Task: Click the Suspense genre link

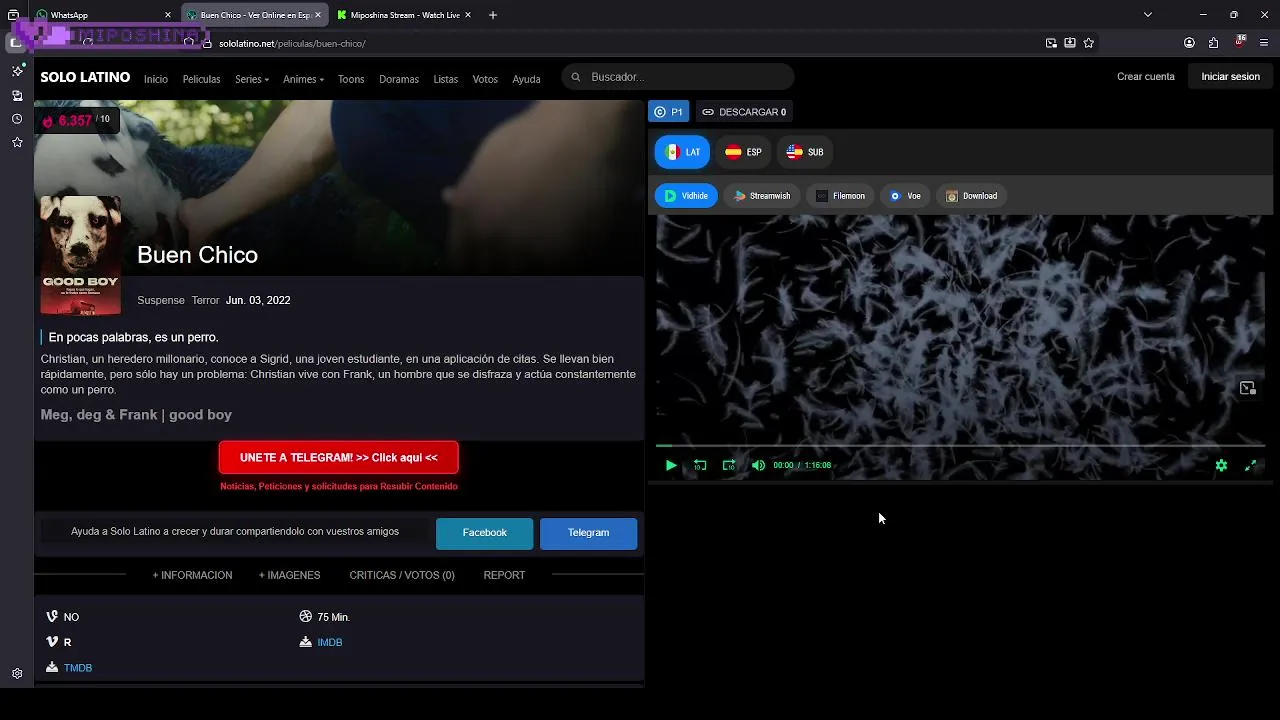Action: coord(161,300)
